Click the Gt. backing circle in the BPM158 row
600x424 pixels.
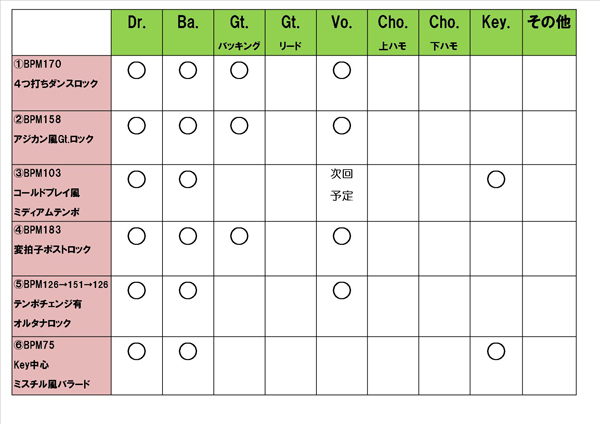point(238,126)
